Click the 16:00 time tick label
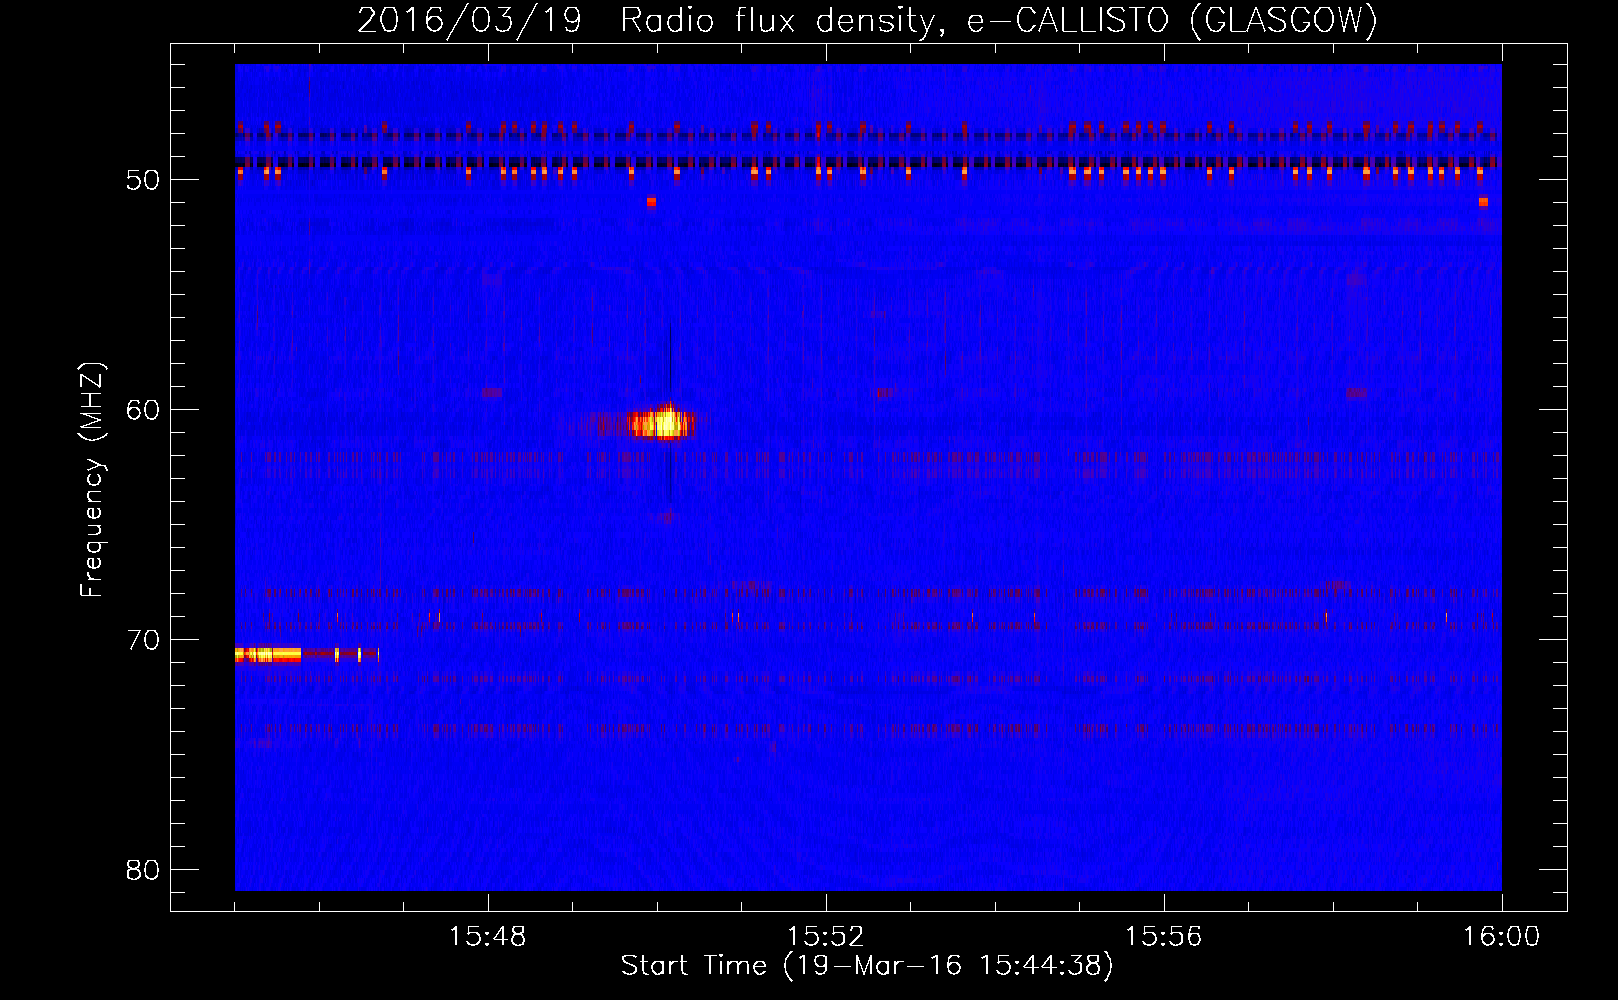 tap(1502, 937)
